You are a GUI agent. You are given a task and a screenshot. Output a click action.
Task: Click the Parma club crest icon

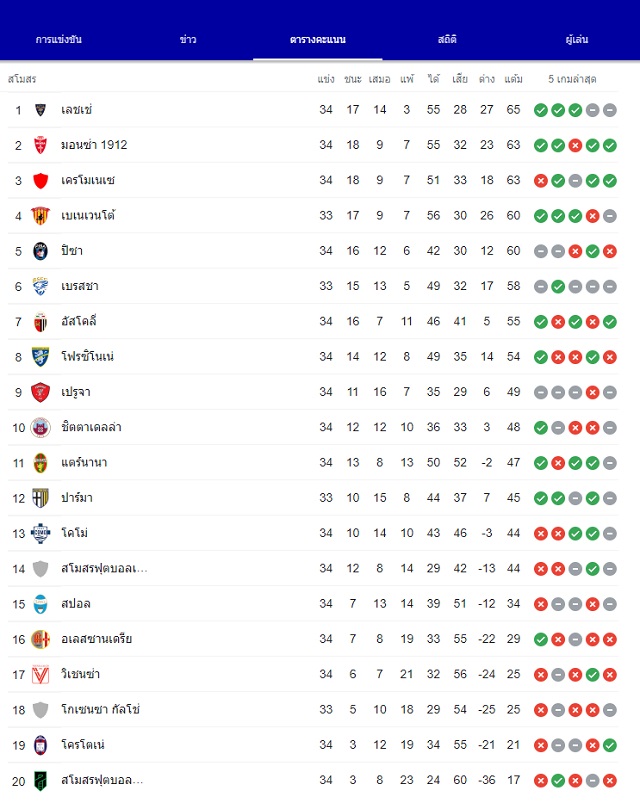pyautogui.click(x=40, y=498)
